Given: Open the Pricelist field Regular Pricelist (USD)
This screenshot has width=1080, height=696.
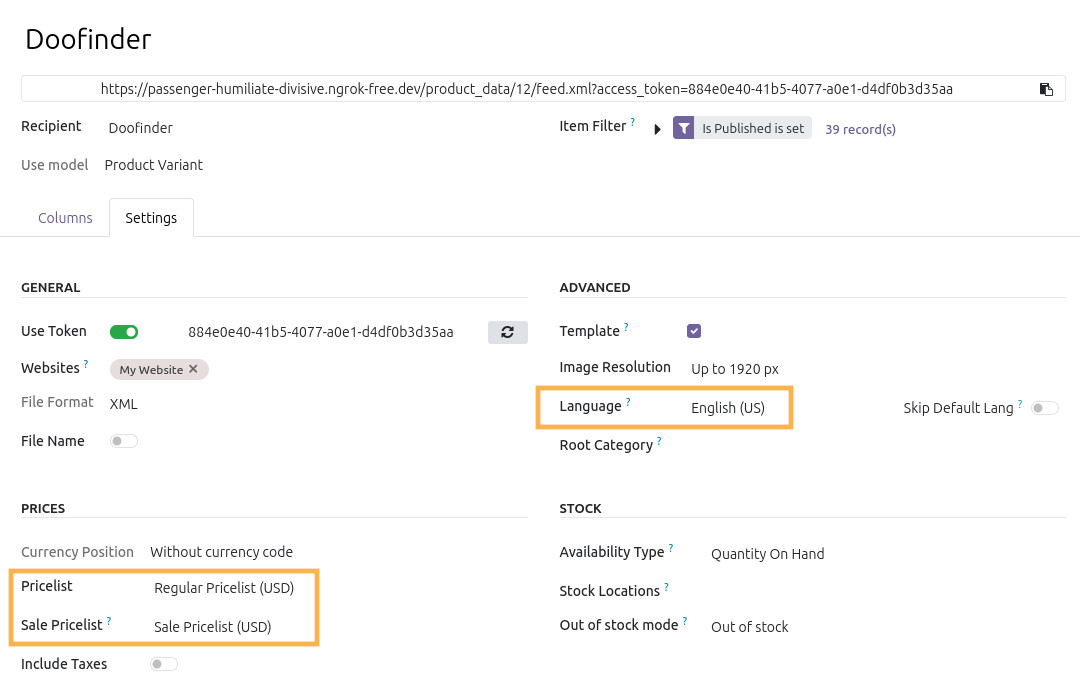Looking at the screenshot, I should point(224,588).
